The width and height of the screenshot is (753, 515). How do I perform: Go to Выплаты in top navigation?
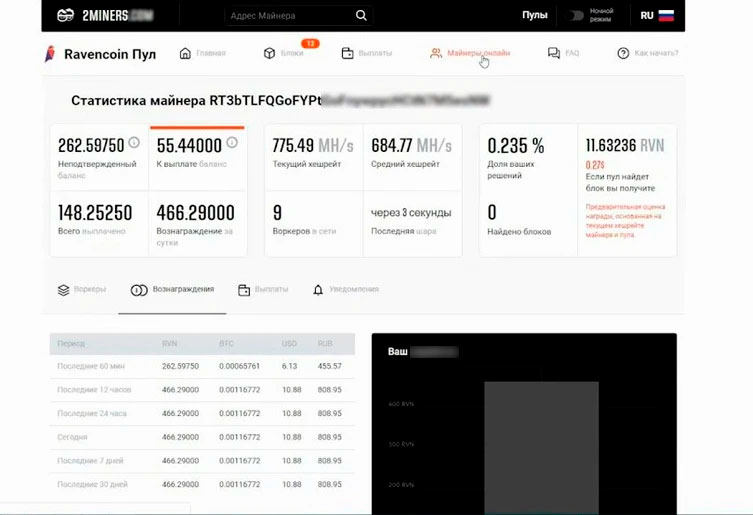point(367,54)
